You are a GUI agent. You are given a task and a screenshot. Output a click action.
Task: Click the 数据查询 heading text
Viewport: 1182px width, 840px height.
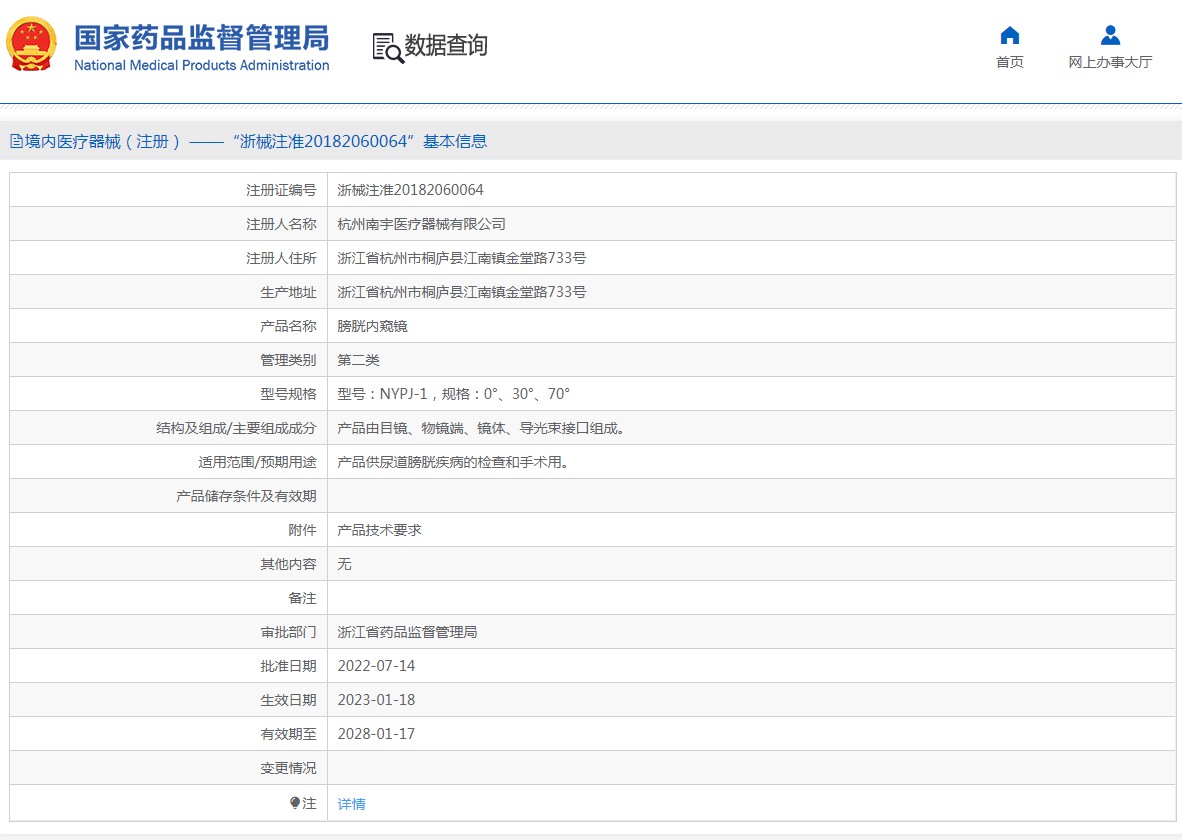446,45
